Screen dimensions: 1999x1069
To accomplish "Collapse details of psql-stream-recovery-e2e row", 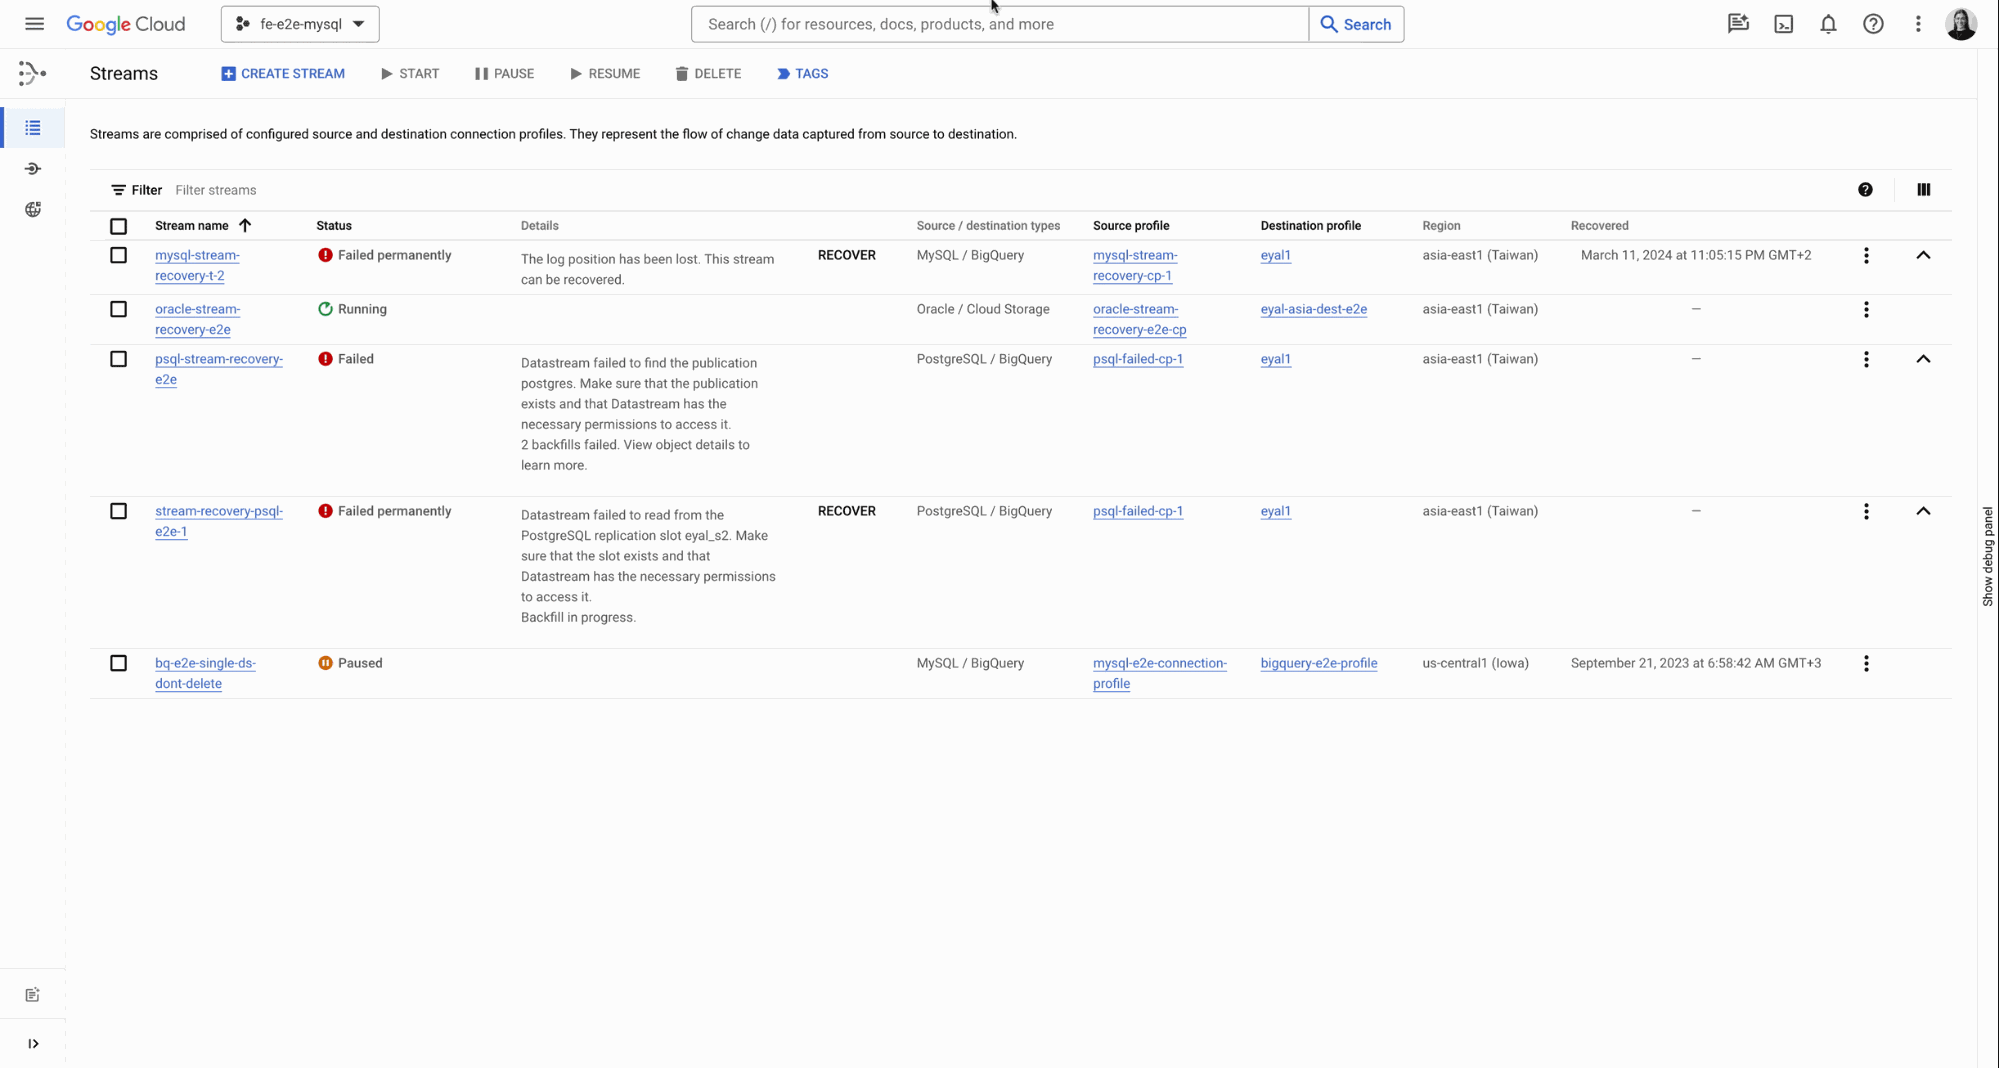I will tap(1923, 360).
